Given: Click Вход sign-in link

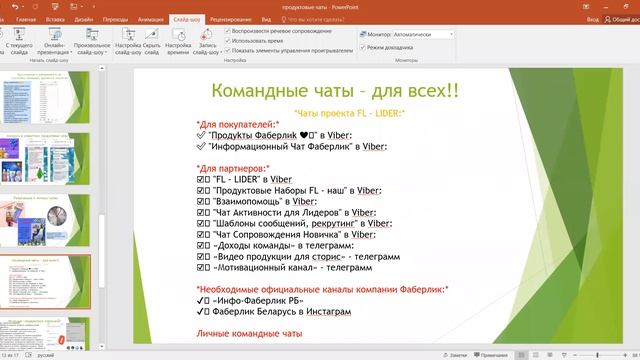Looking at the screenshot, I should pos(593,19).
